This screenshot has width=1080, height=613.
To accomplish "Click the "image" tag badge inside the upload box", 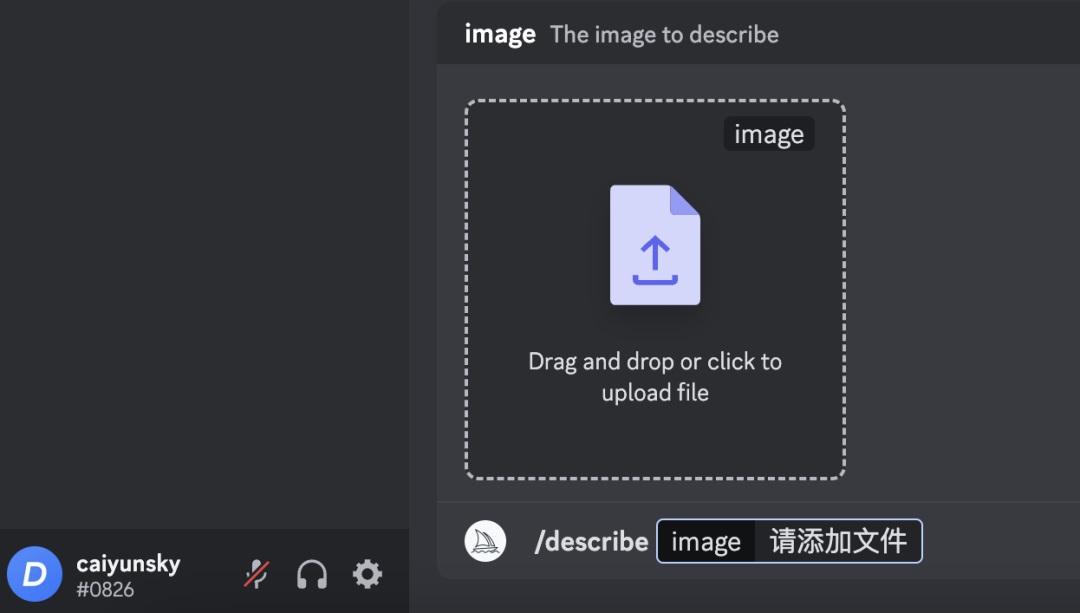I will [768, 133].
